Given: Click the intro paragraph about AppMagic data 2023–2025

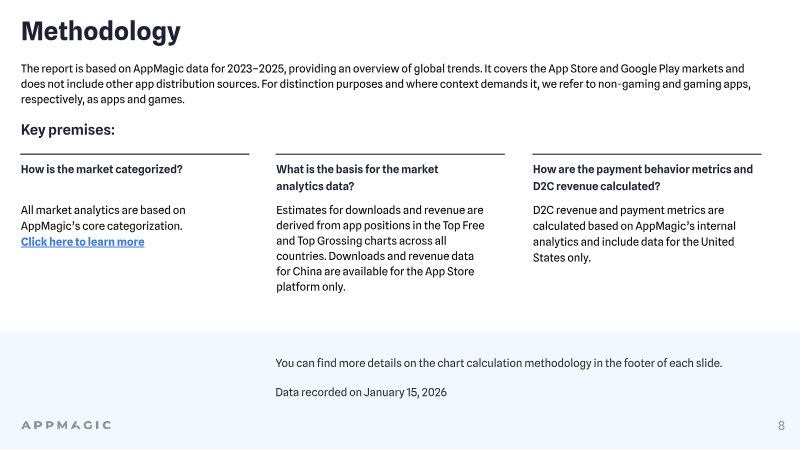Looking at the screenshot, I should coord(386,84).
